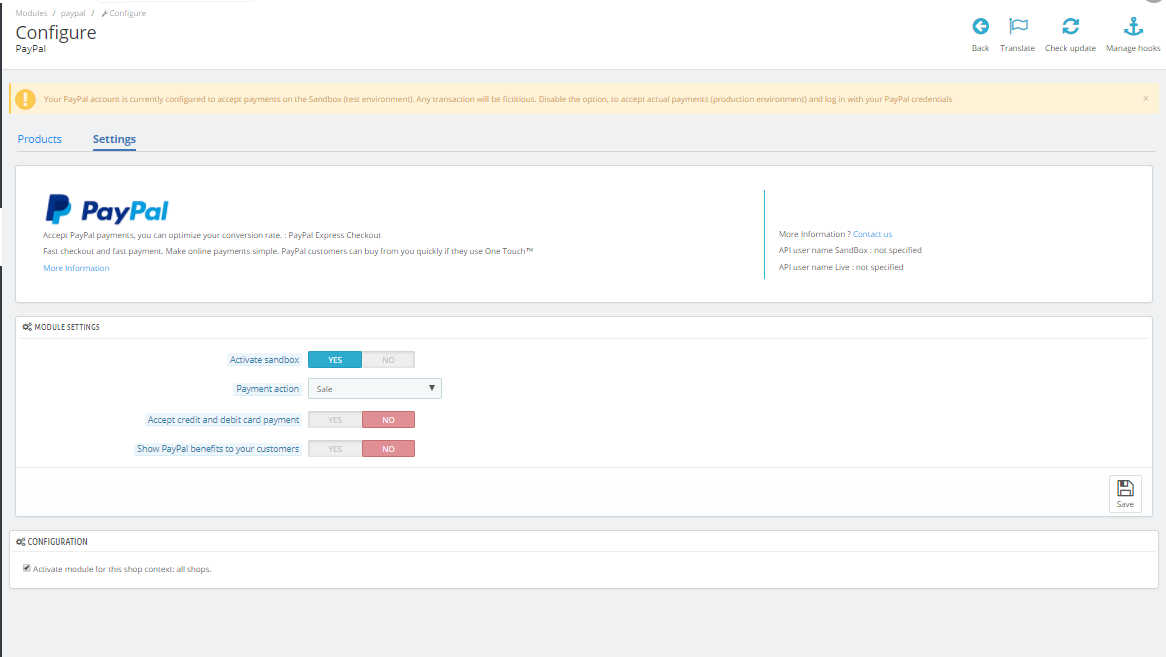Click the Back arrow icon
The image size is (1166, 657).
(980, 27)
